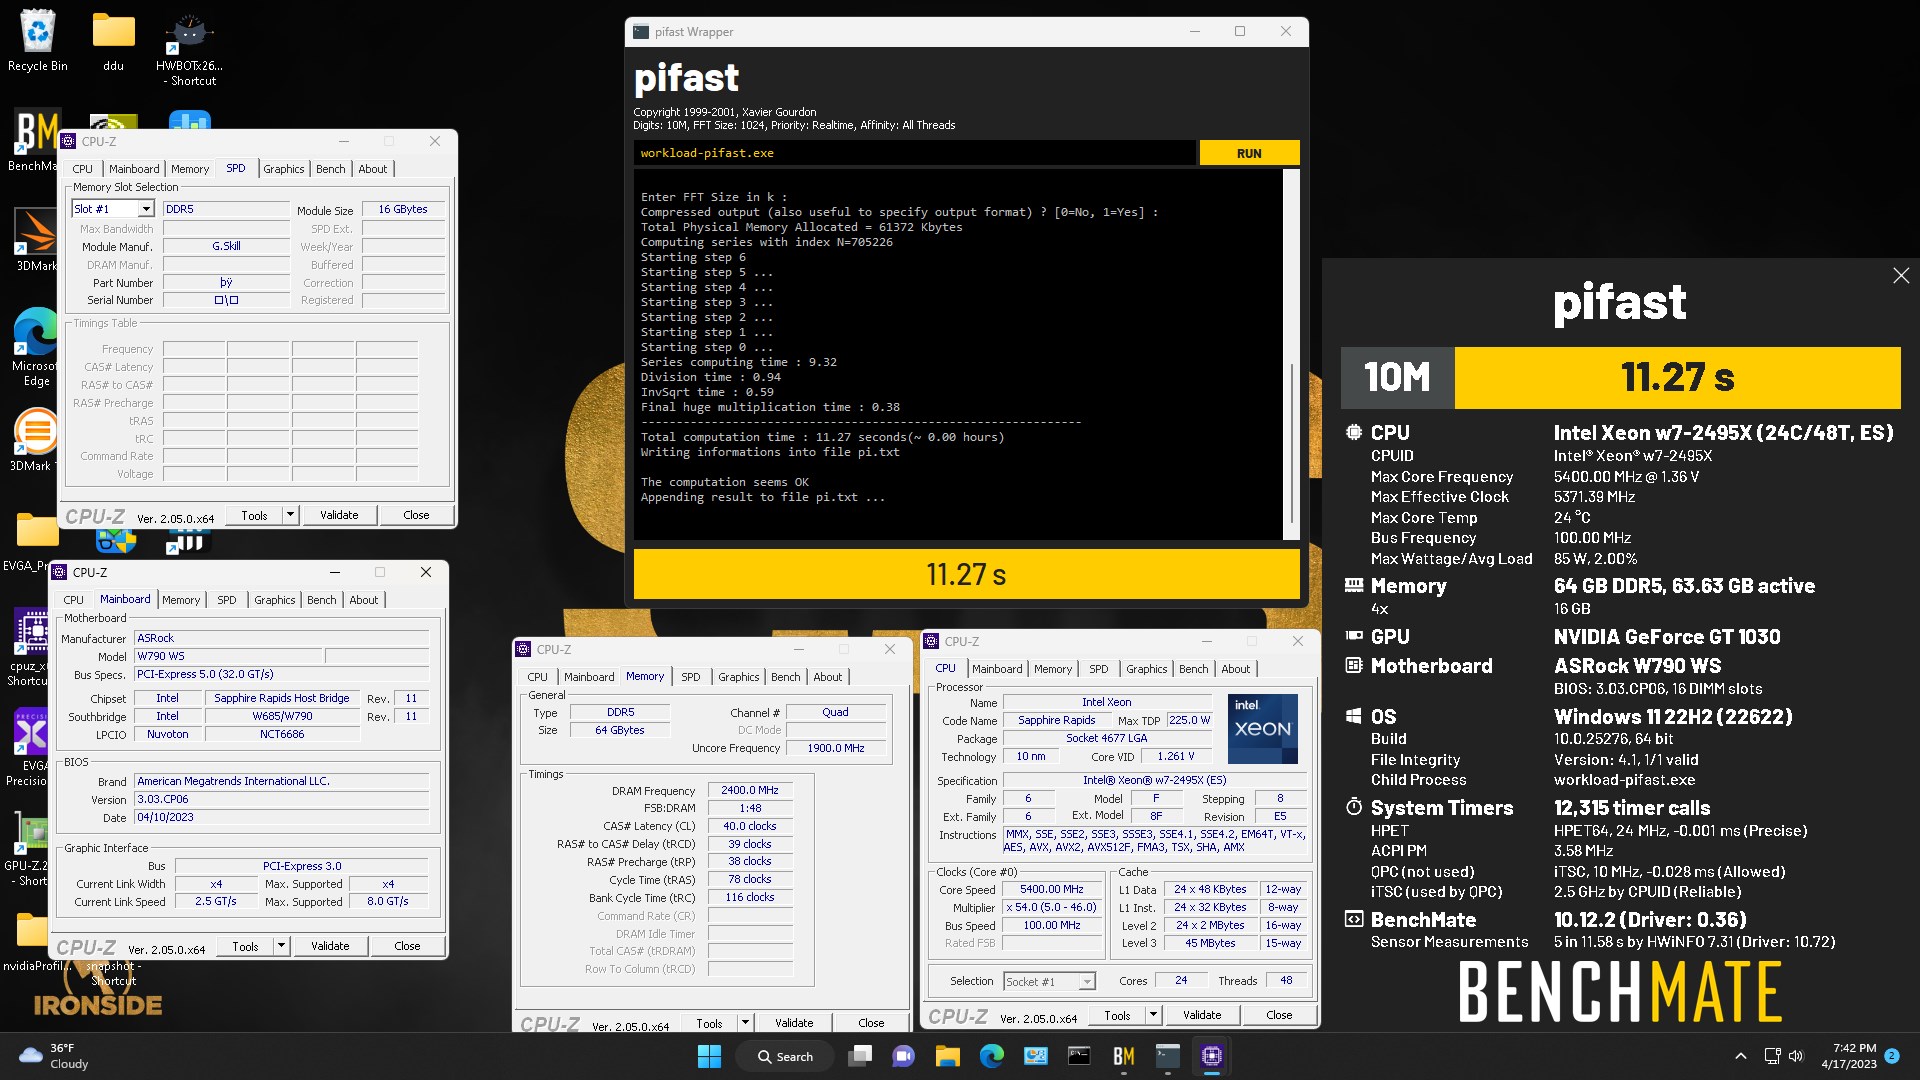Click Validate in the SPD CPU-Z window

click(x=339, y=515)
